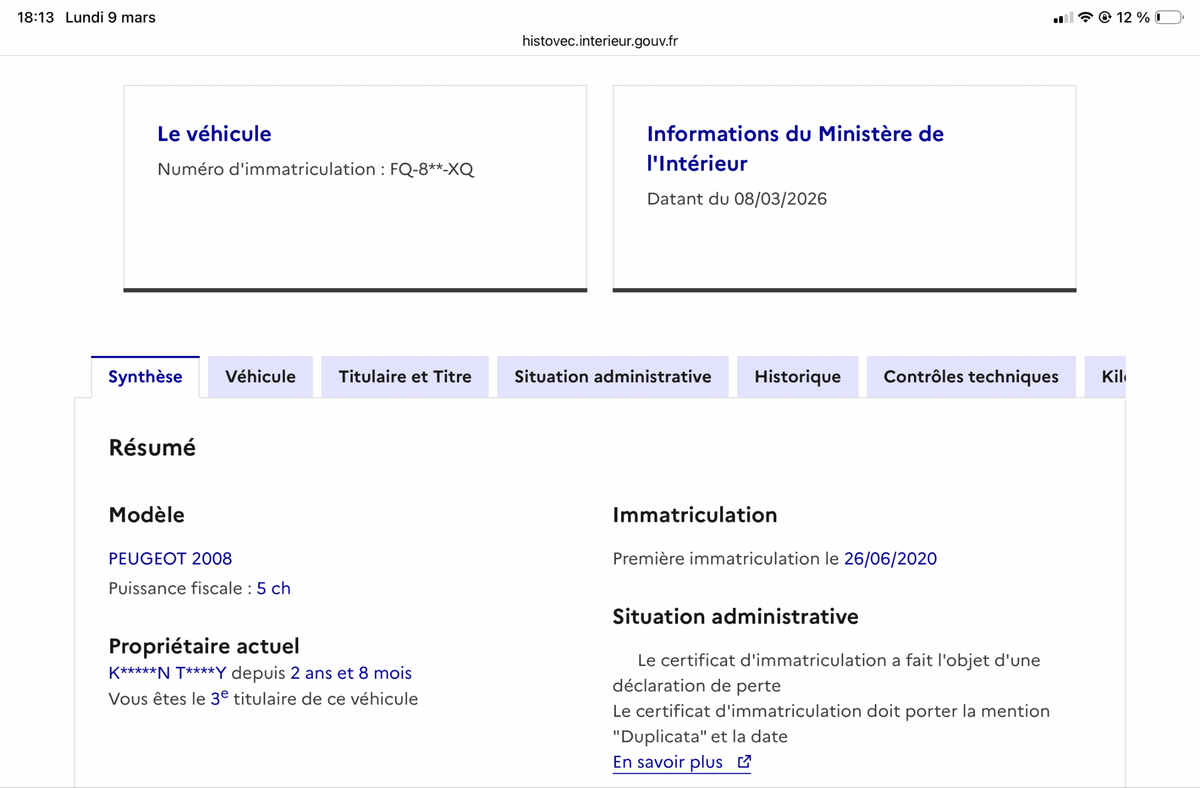Viewport: 1200px width, 788px height.
Task: Click the PEUGEOT 2008 model text
Action: click(x=170, y=559)
